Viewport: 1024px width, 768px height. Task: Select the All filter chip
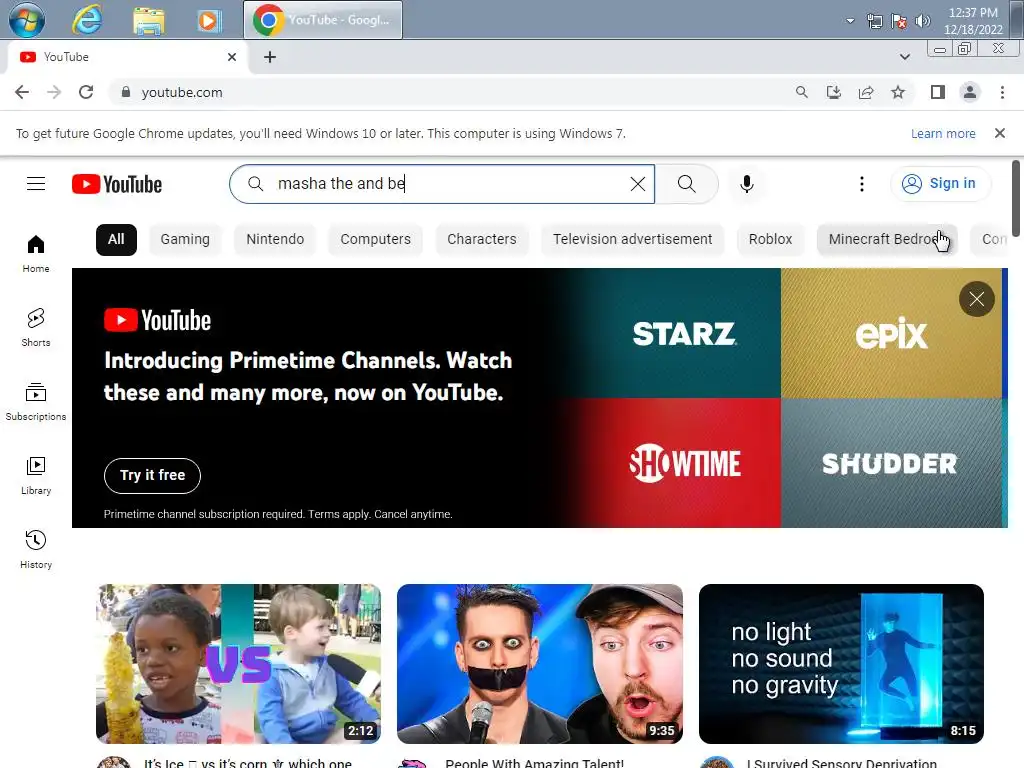point(116,239)
